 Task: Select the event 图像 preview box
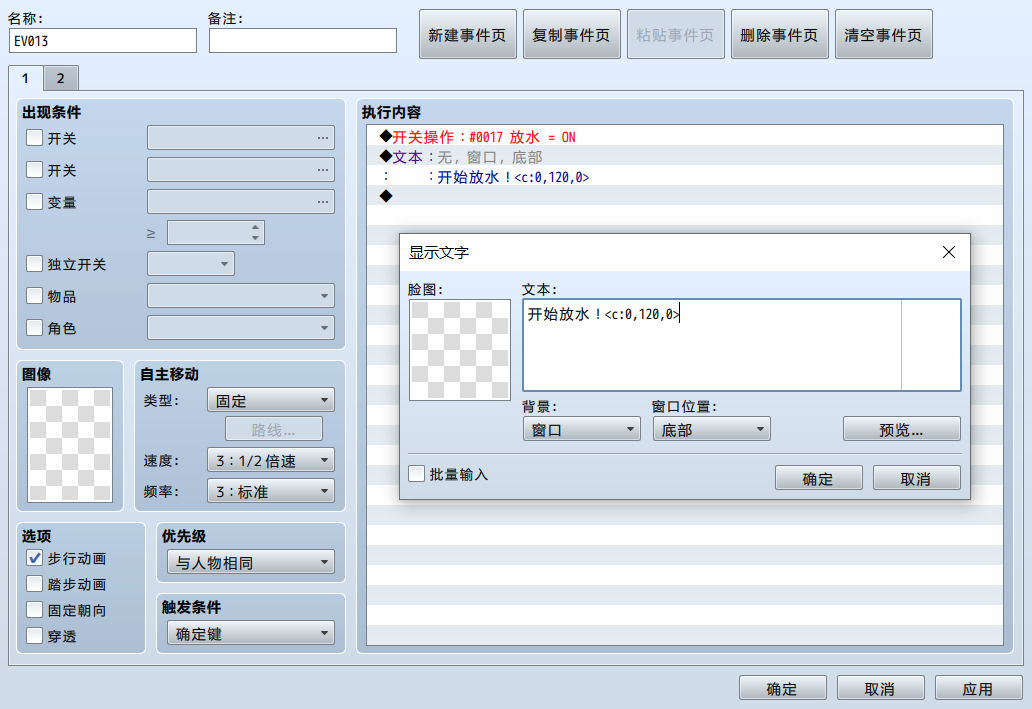70,445
